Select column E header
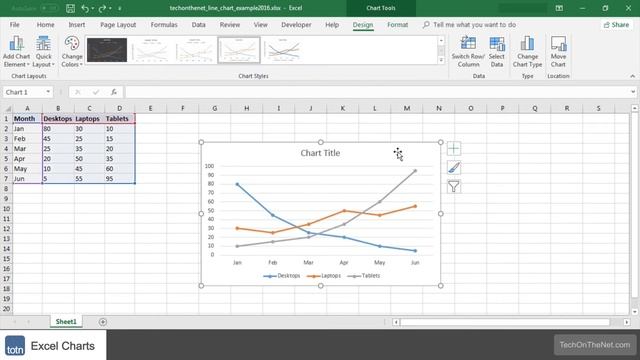 tap(150, 108)
